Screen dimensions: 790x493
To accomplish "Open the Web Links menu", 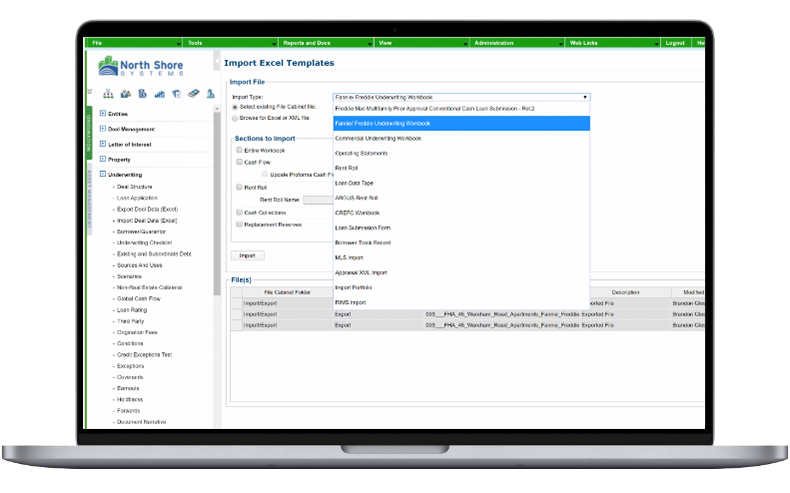I will click(x=612, y=43).
